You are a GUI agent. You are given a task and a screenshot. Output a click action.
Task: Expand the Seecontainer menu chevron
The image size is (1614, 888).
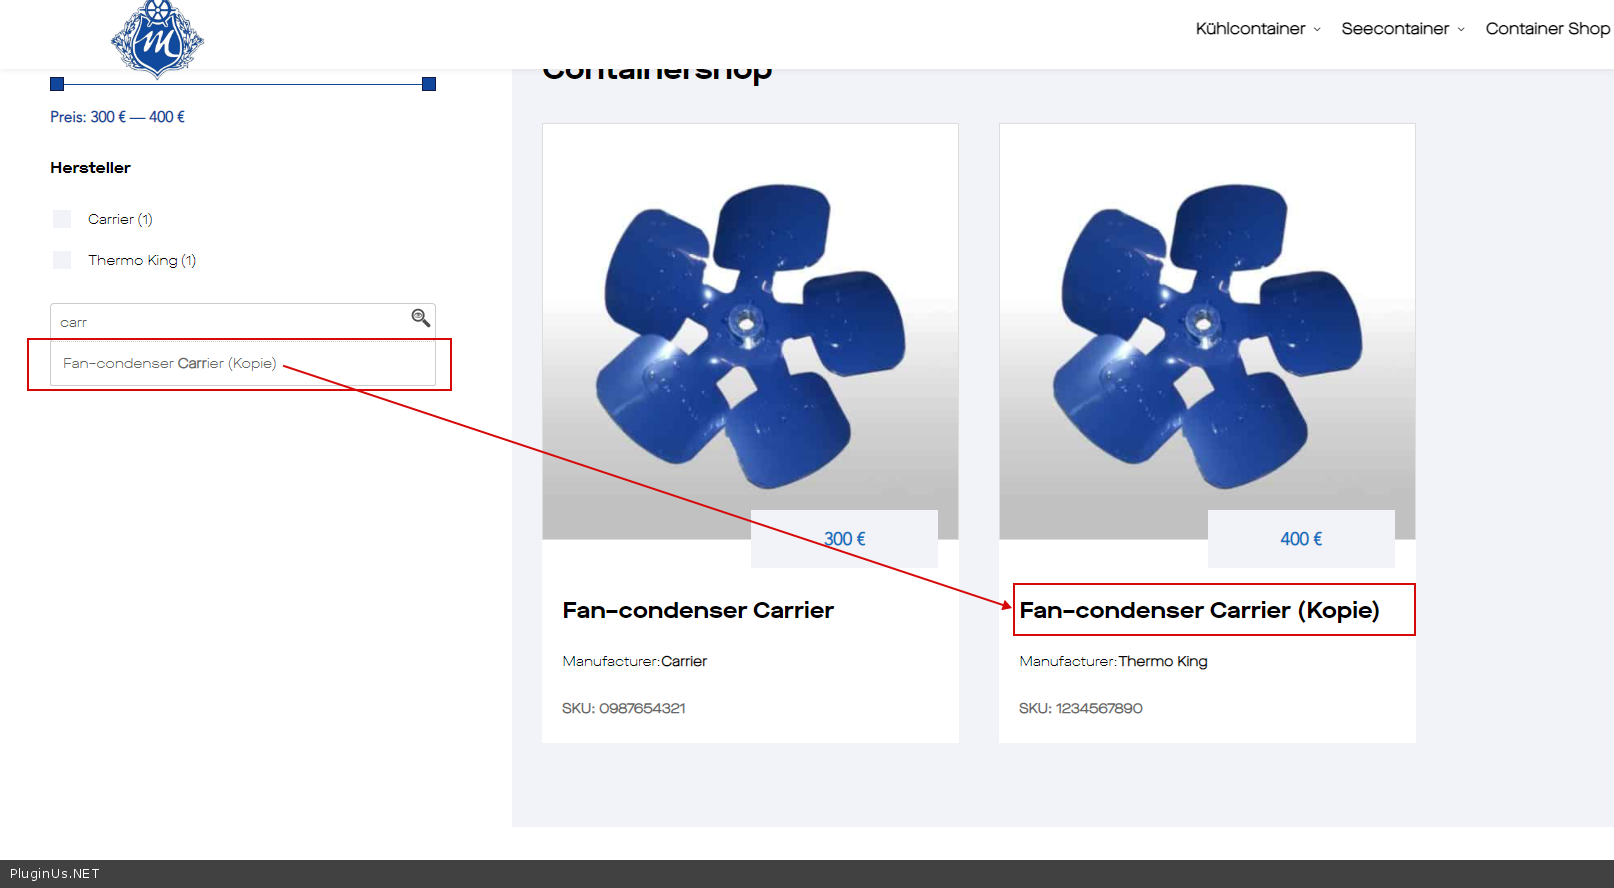point(1461,29)
